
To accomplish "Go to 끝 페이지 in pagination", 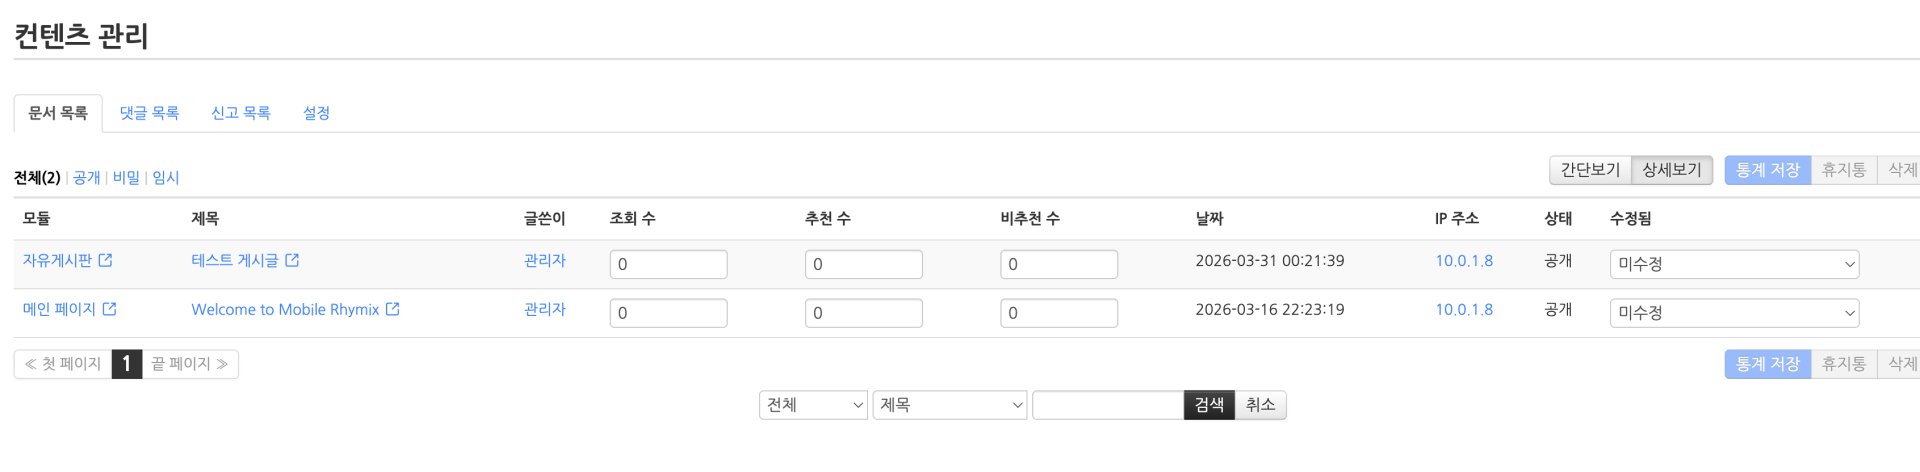I will click(189, 364).
